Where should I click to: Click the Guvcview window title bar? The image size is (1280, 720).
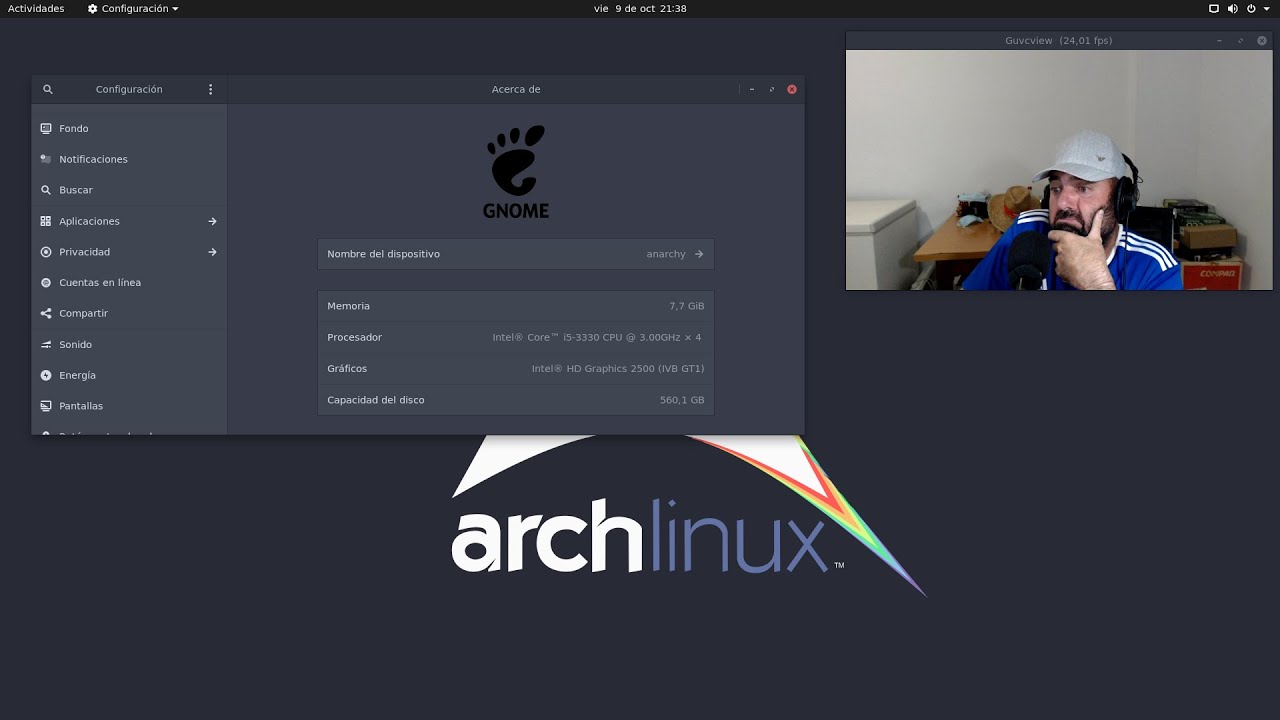click(x=1059, y=41)
